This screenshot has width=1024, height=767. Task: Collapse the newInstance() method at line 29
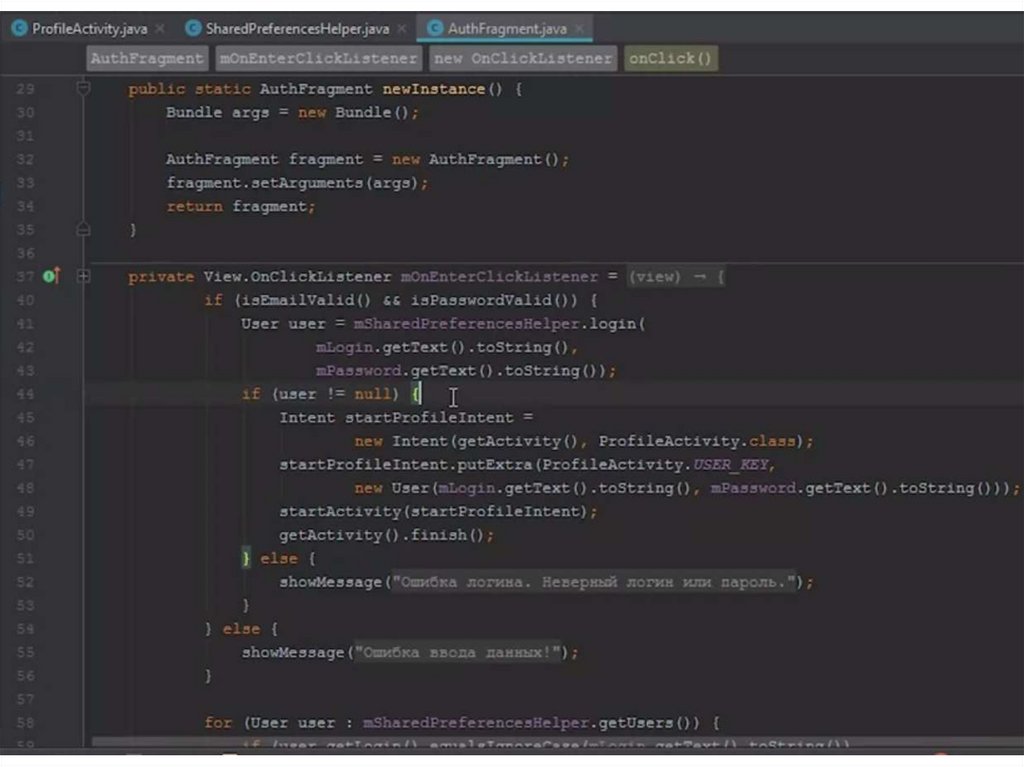click(x=84, y=89)
